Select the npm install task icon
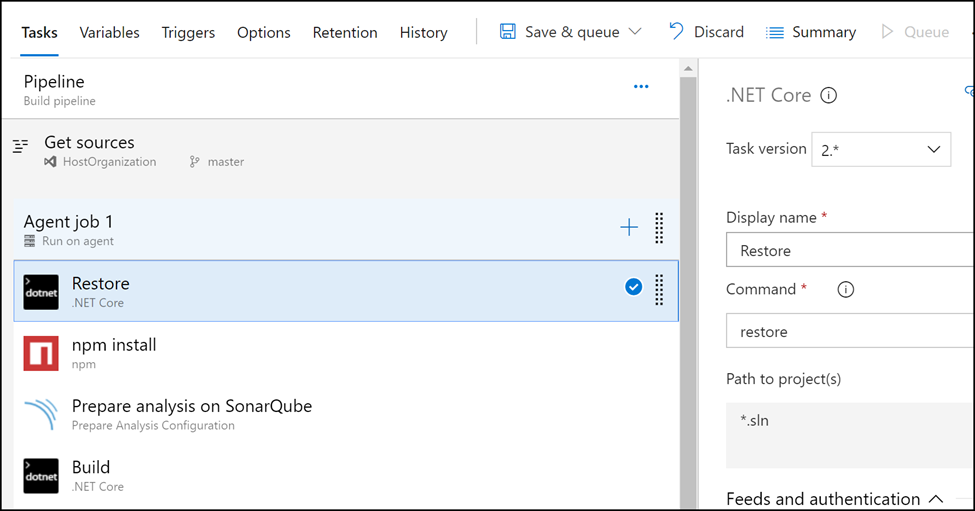This screenshot has height=511, width=975. point(41,353)
